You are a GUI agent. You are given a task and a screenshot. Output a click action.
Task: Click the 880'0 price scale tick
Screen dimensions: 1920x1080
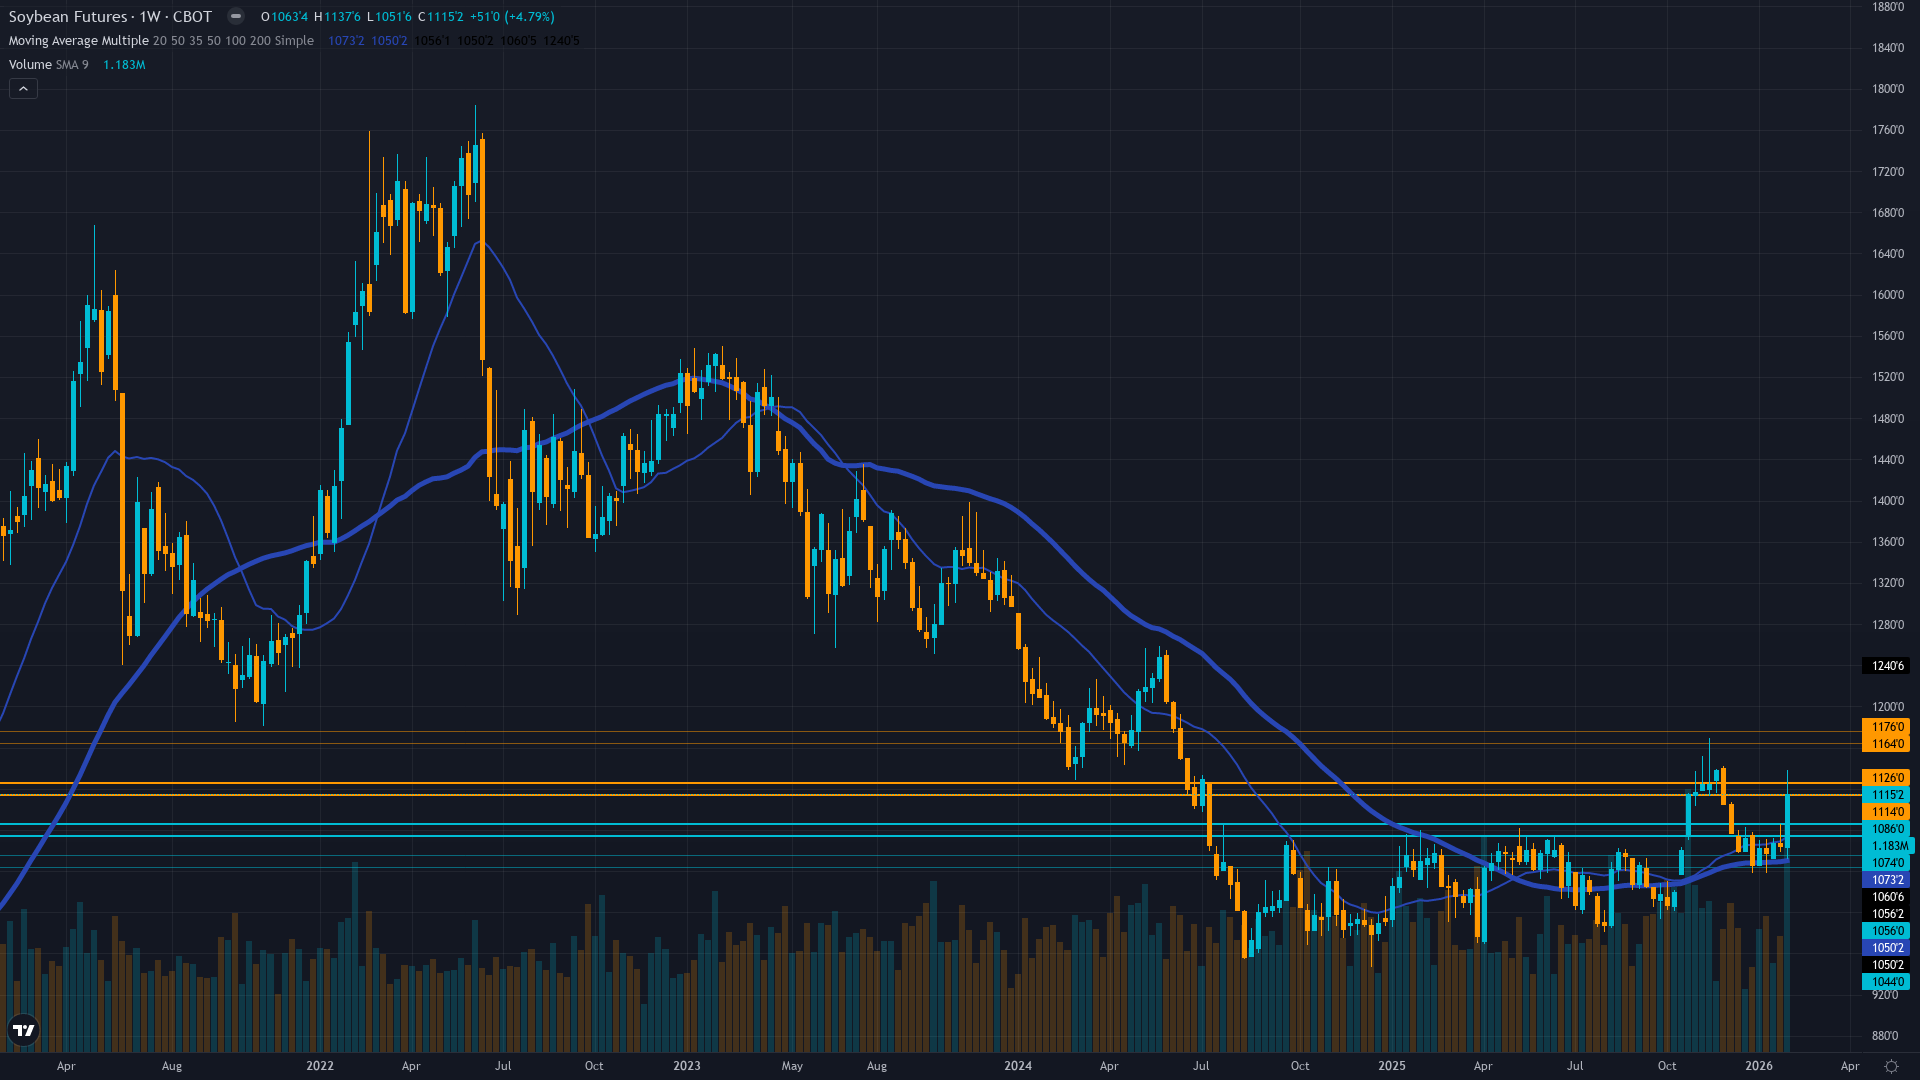(1885, 1036)
